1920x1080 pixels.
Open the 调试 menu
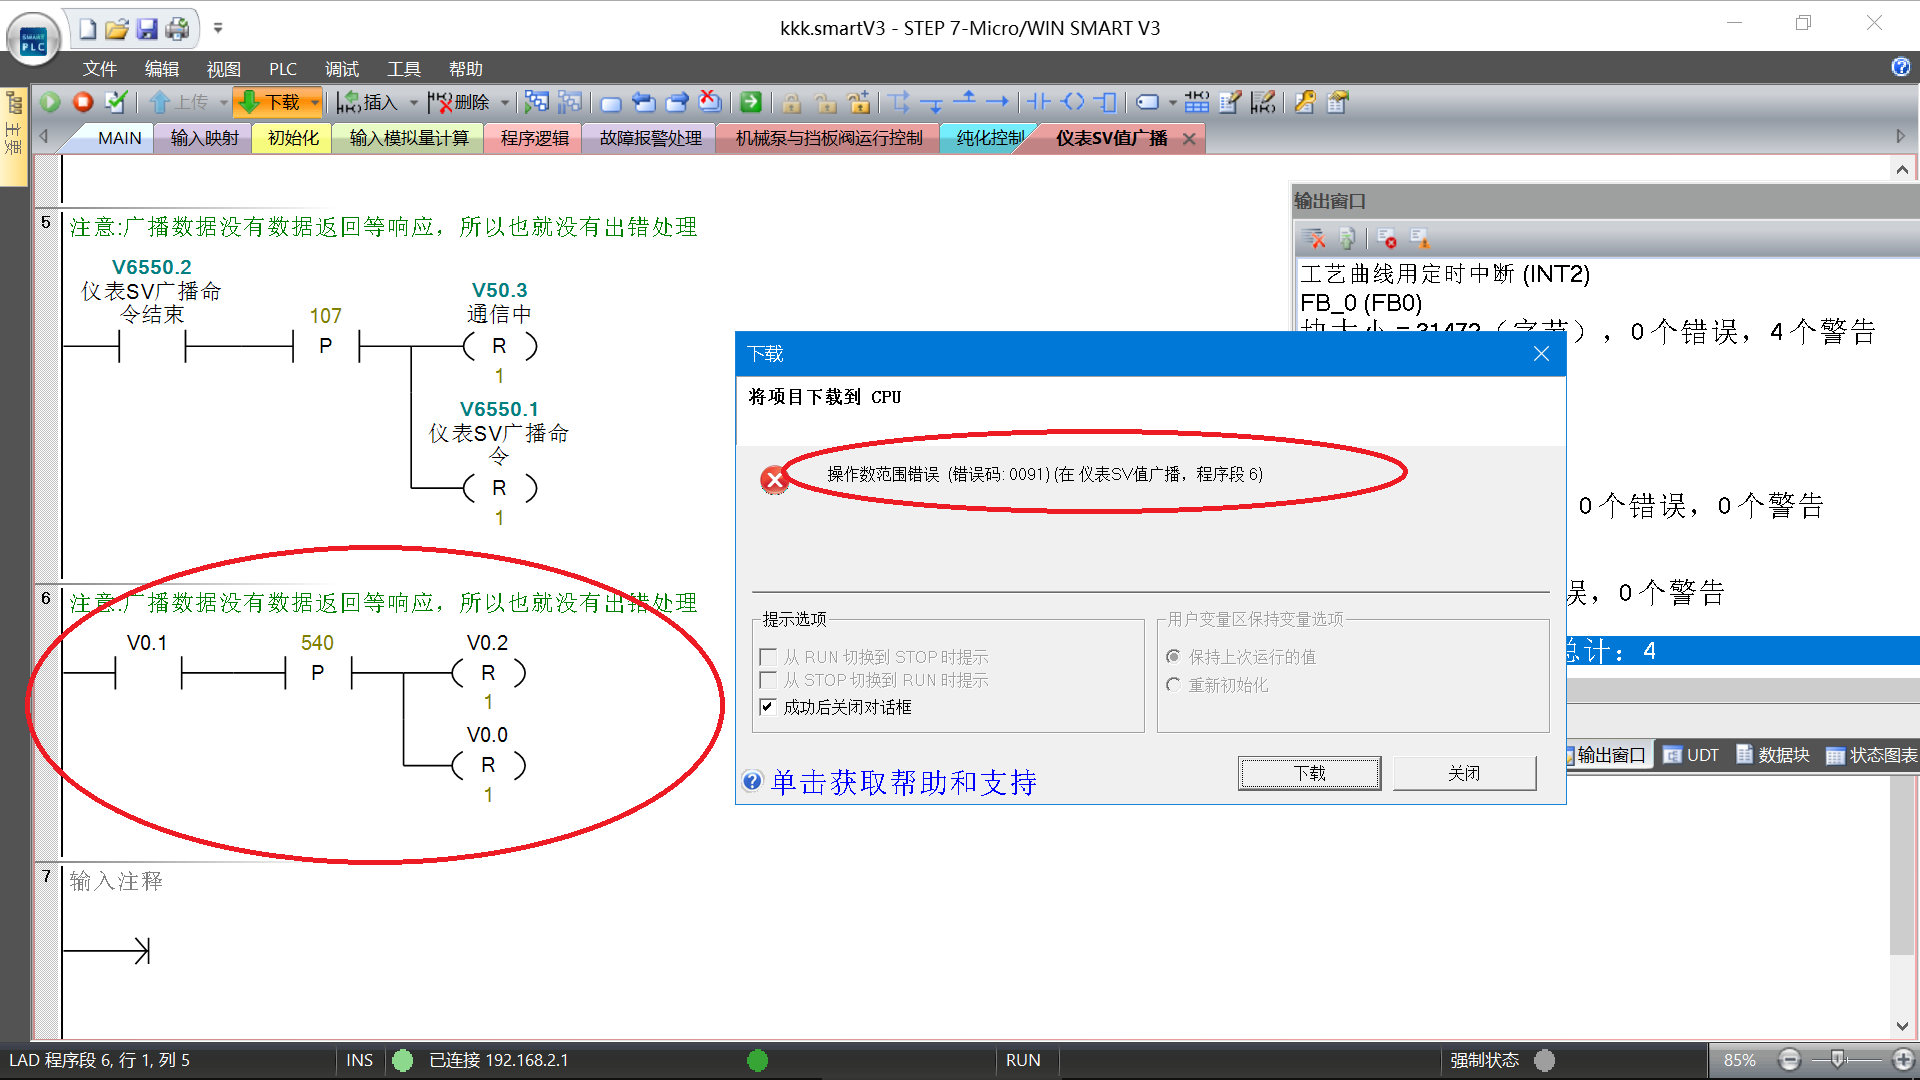(341, 69)
